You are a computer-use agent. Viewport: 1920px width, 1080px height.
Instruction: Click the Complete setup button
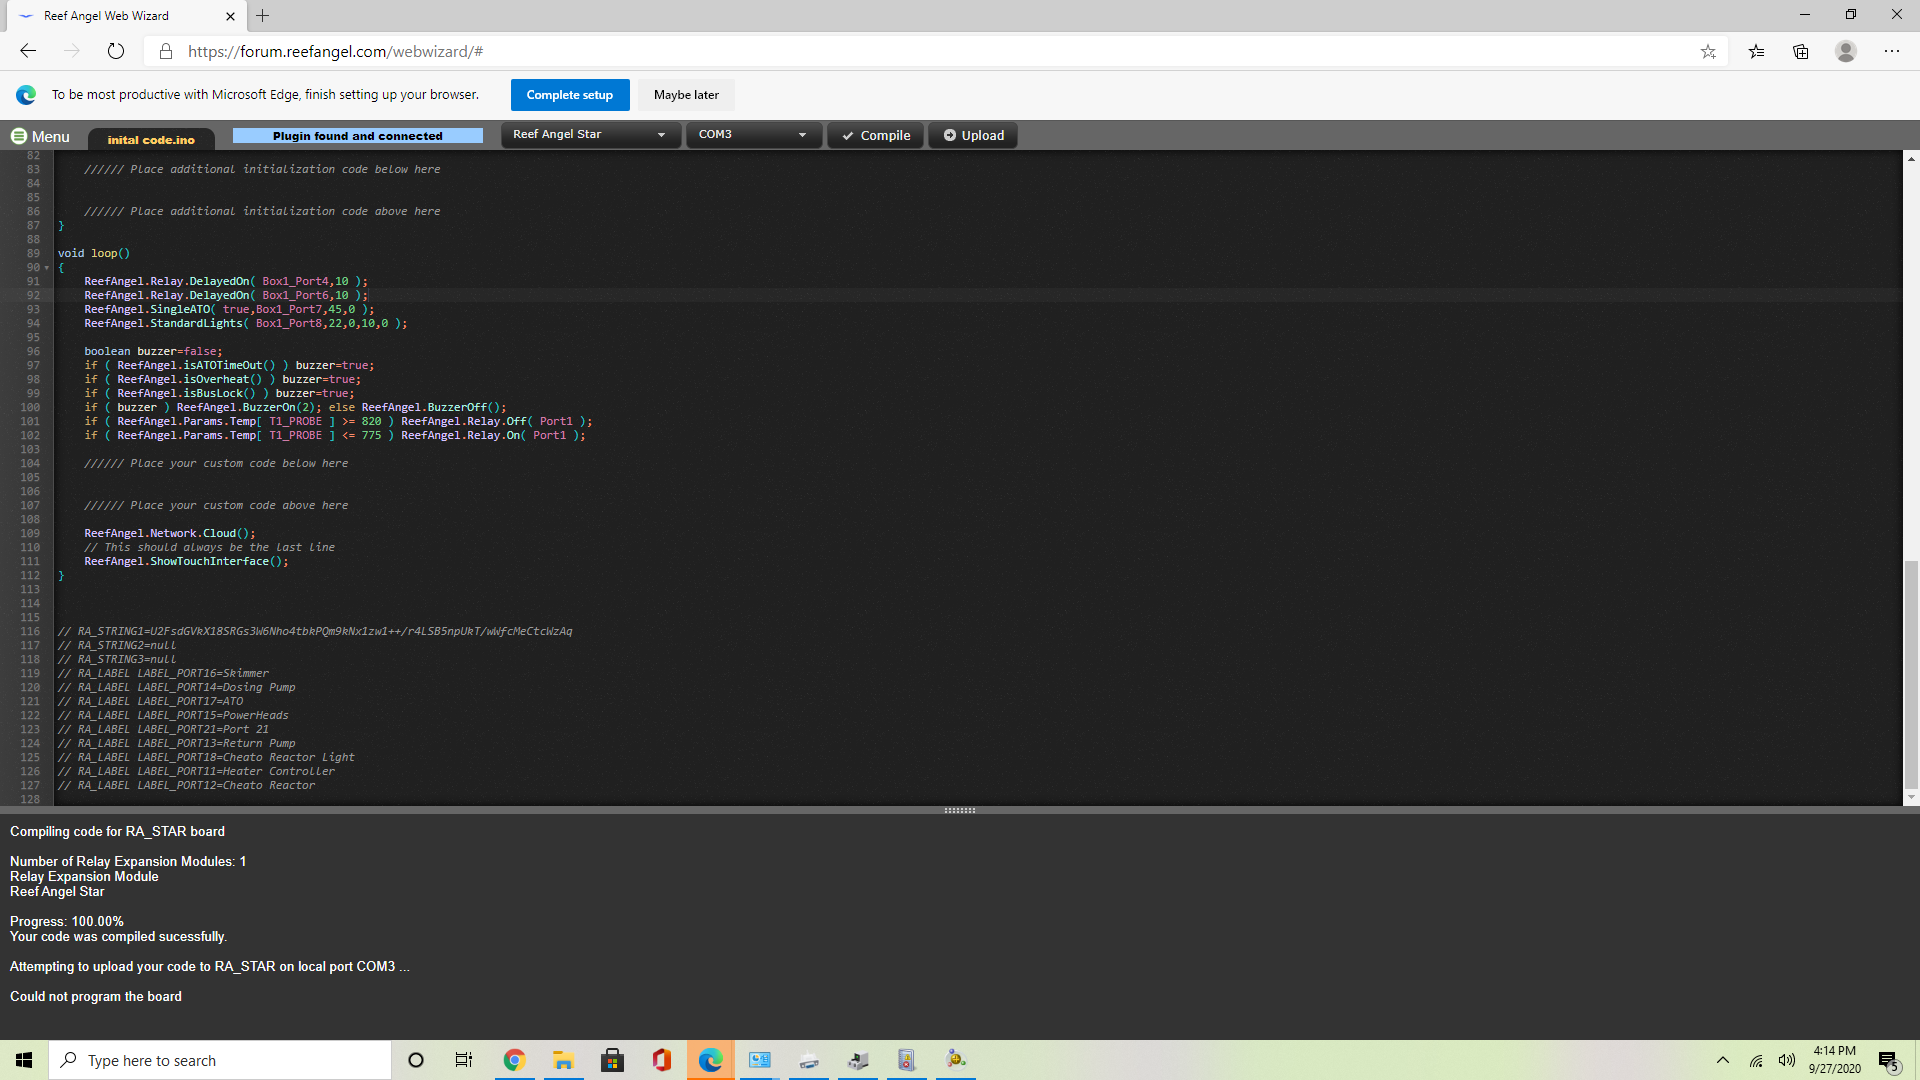pos(569,95)
